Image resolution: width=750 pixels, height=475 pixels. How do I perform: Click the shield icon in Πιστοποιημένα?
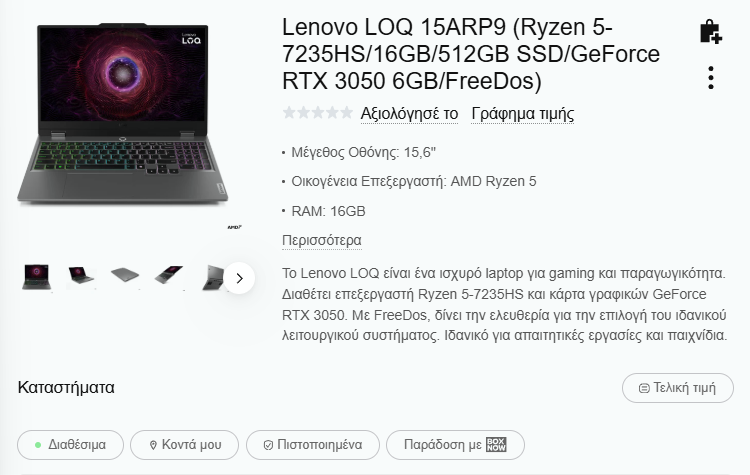click(268, 445)
